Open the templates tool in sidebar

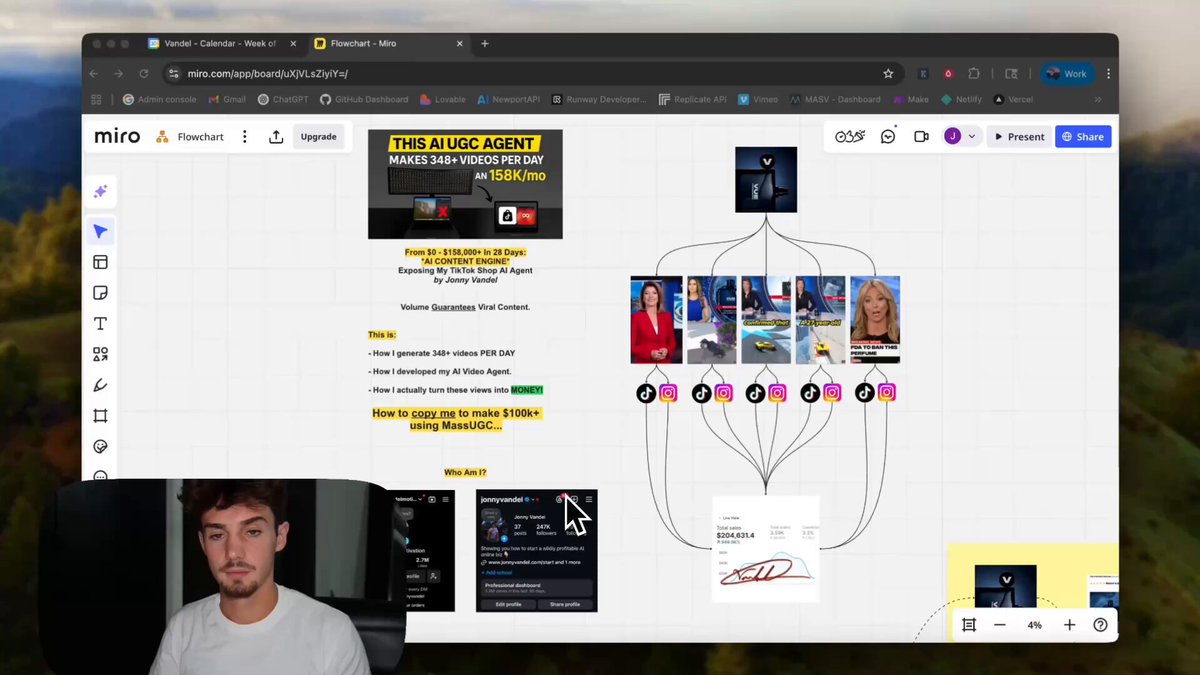pos(100,262)
